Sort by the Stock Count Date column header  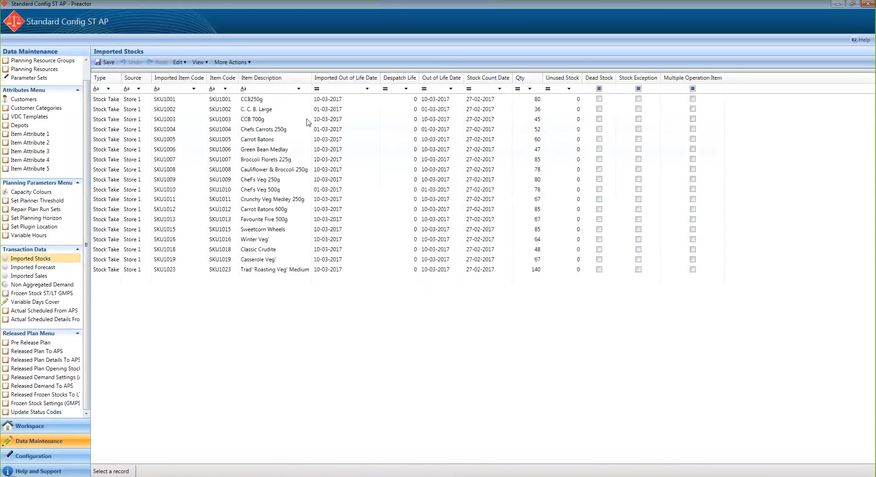point(488,77)
